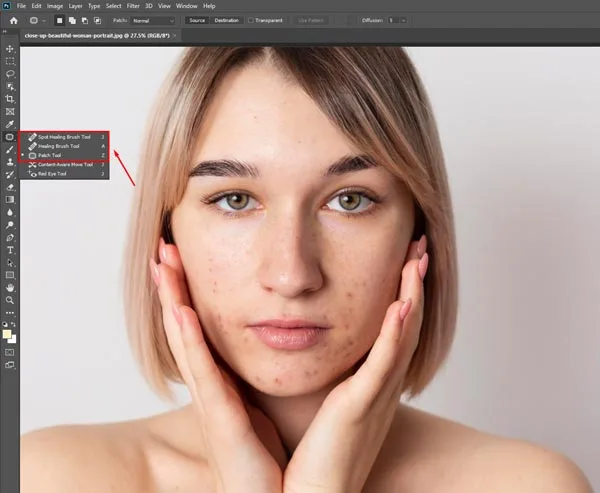Choose Red Eye Tool from flyout
600x493 pixels.
click(x=65, y=174)
